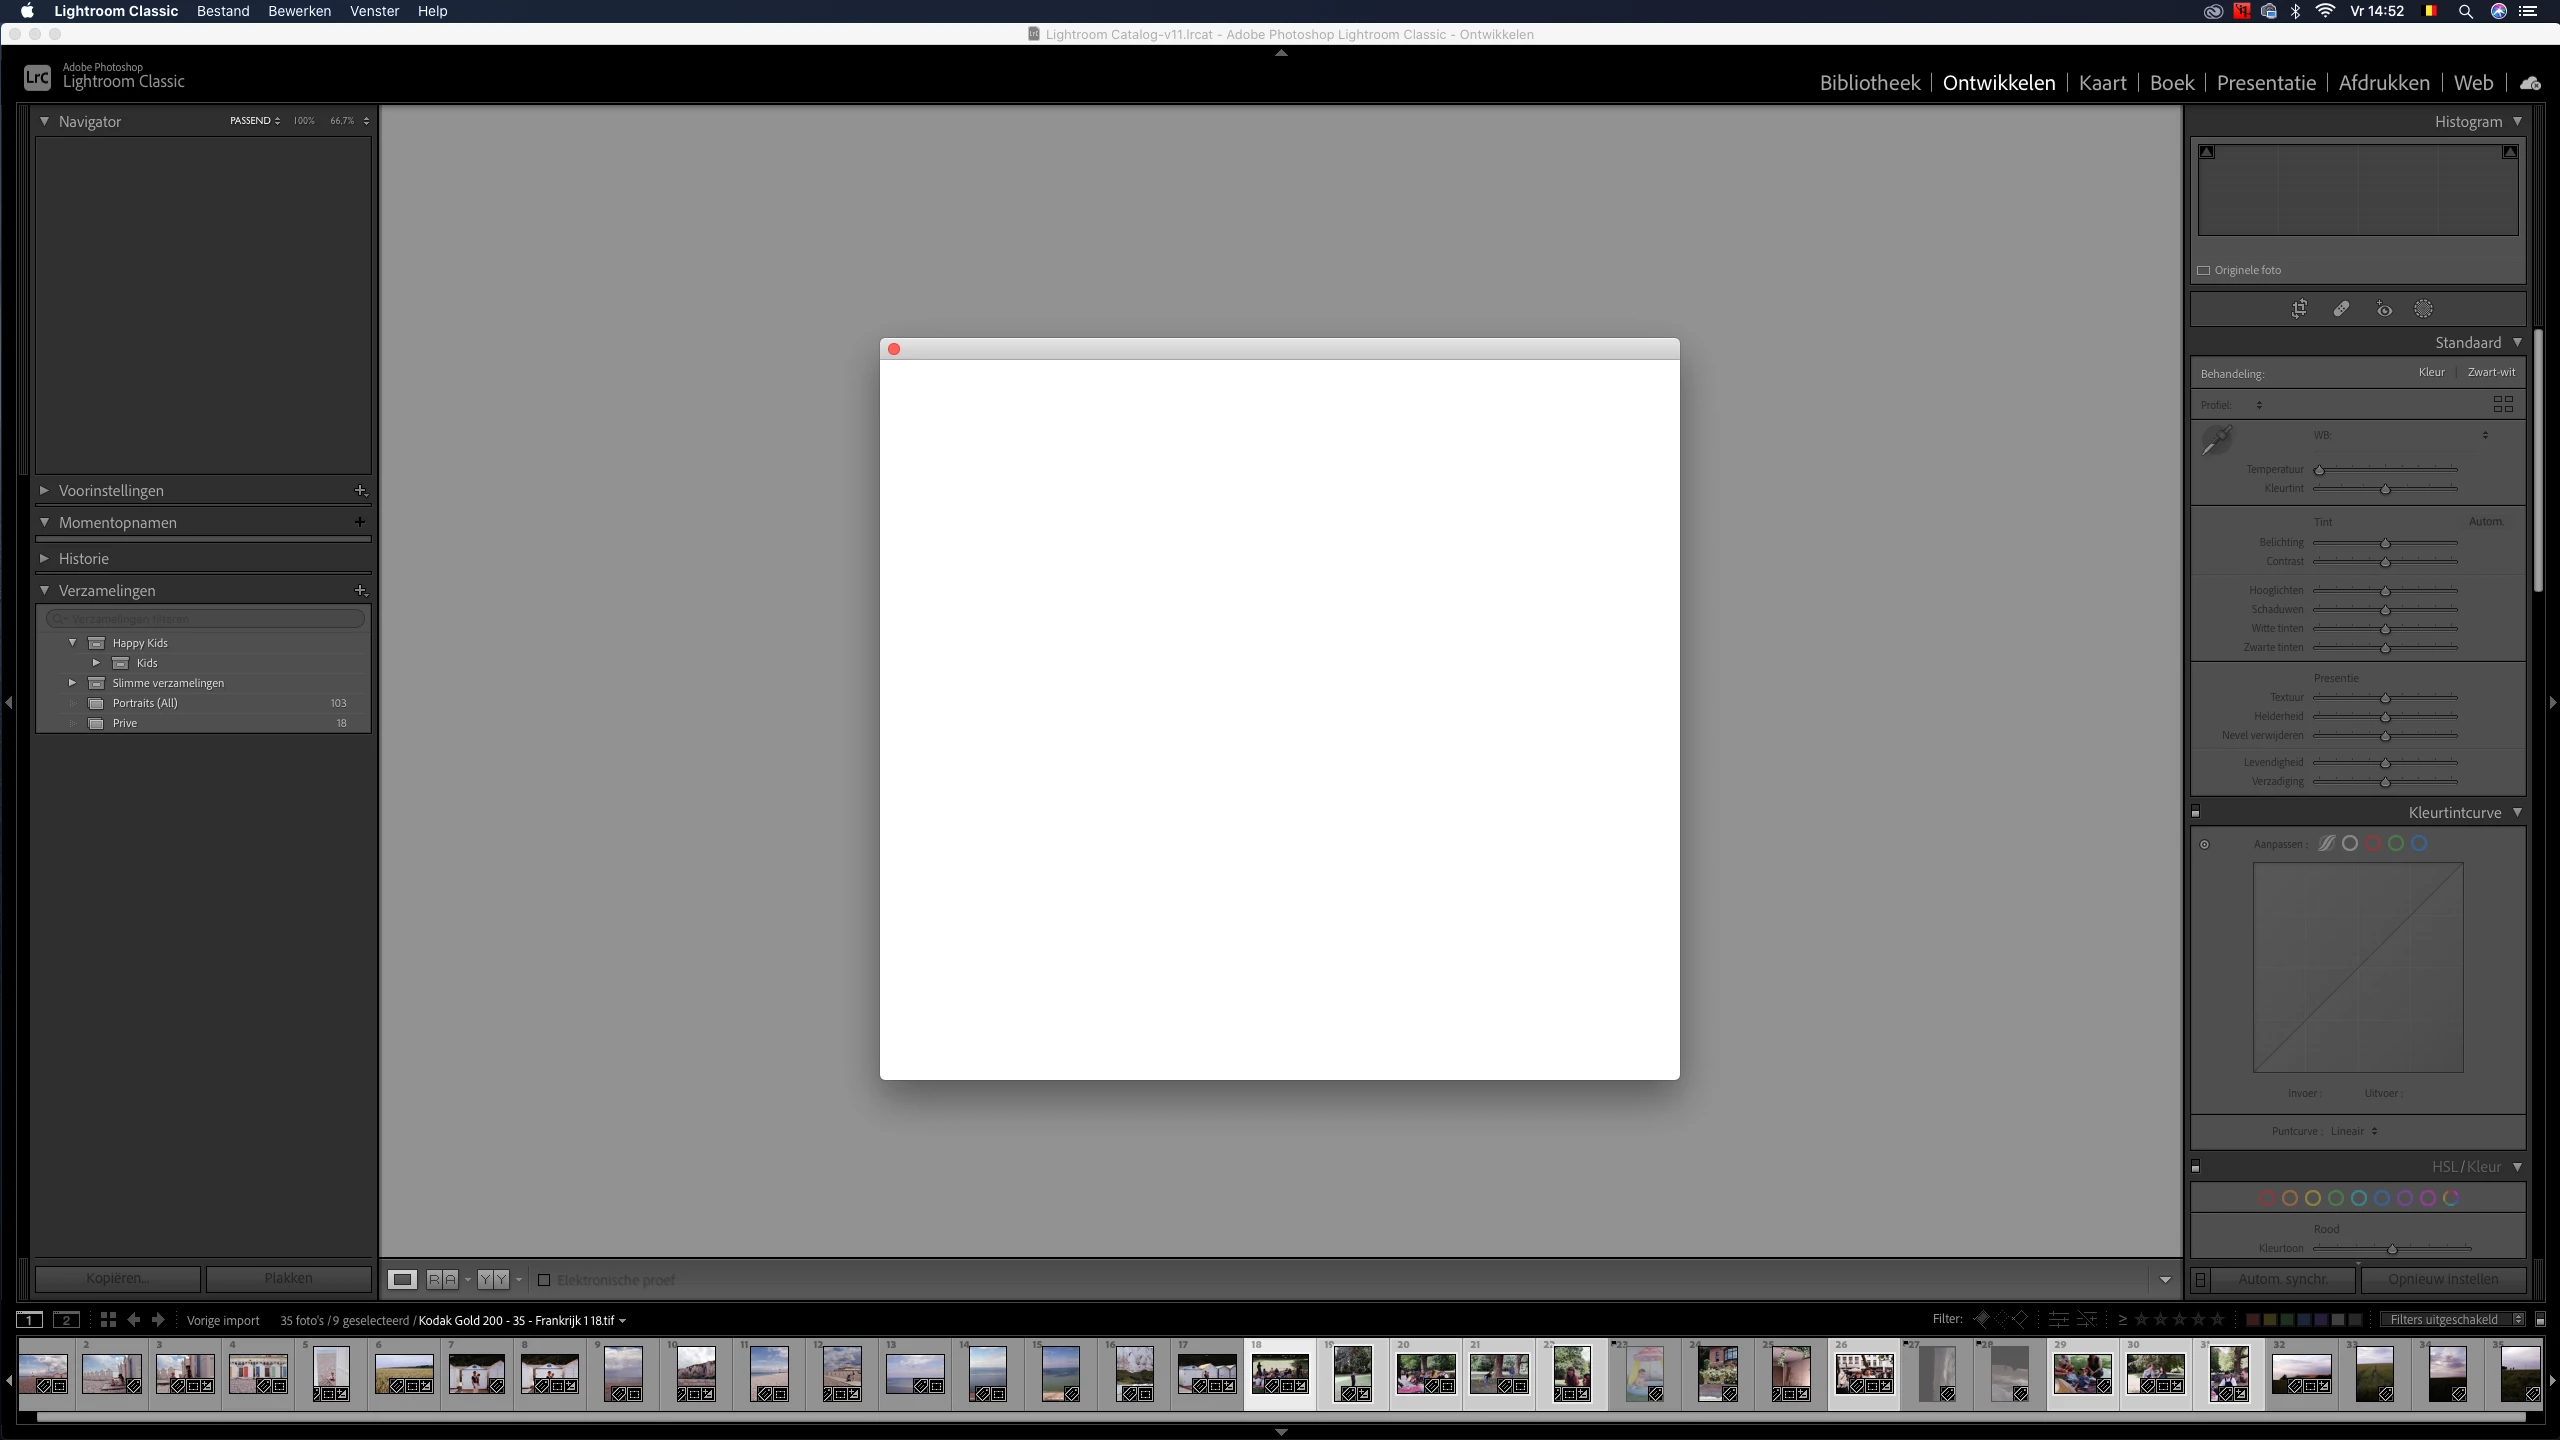The image size is (2560, 1440).
Task: Expand the Slimme verzamelingen collection set
Action: pyautogui.click(x=72, y=683)
